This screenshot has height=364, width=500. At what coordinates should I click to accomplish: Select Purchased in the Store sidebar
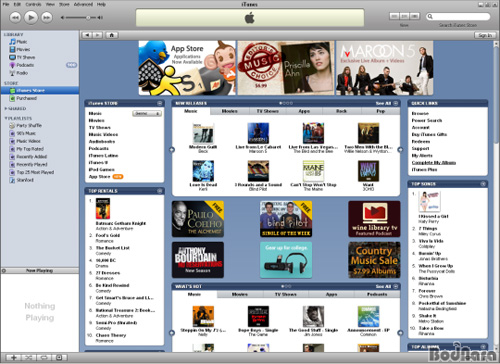tap(26, 98)
